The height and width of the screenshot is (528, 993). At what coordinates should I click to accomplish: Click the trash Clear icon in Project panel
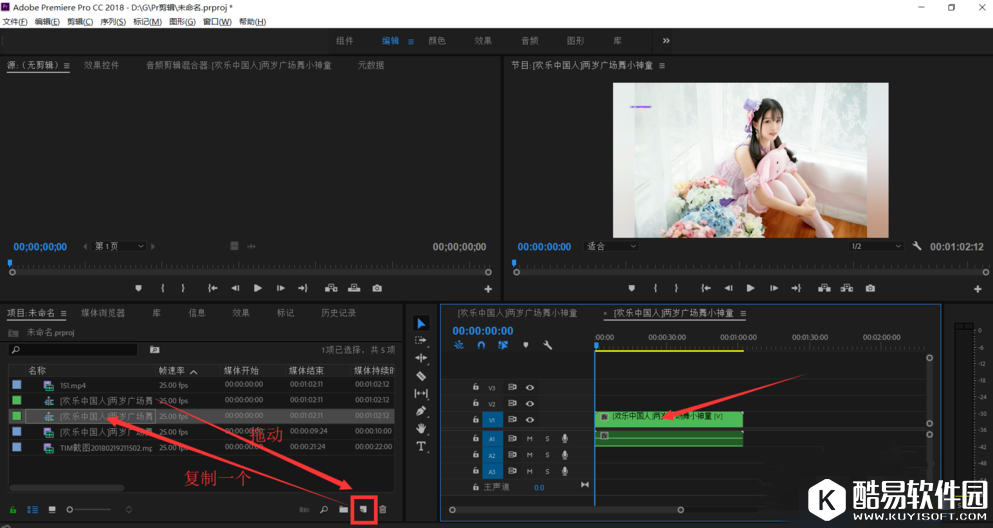point(382,510)
